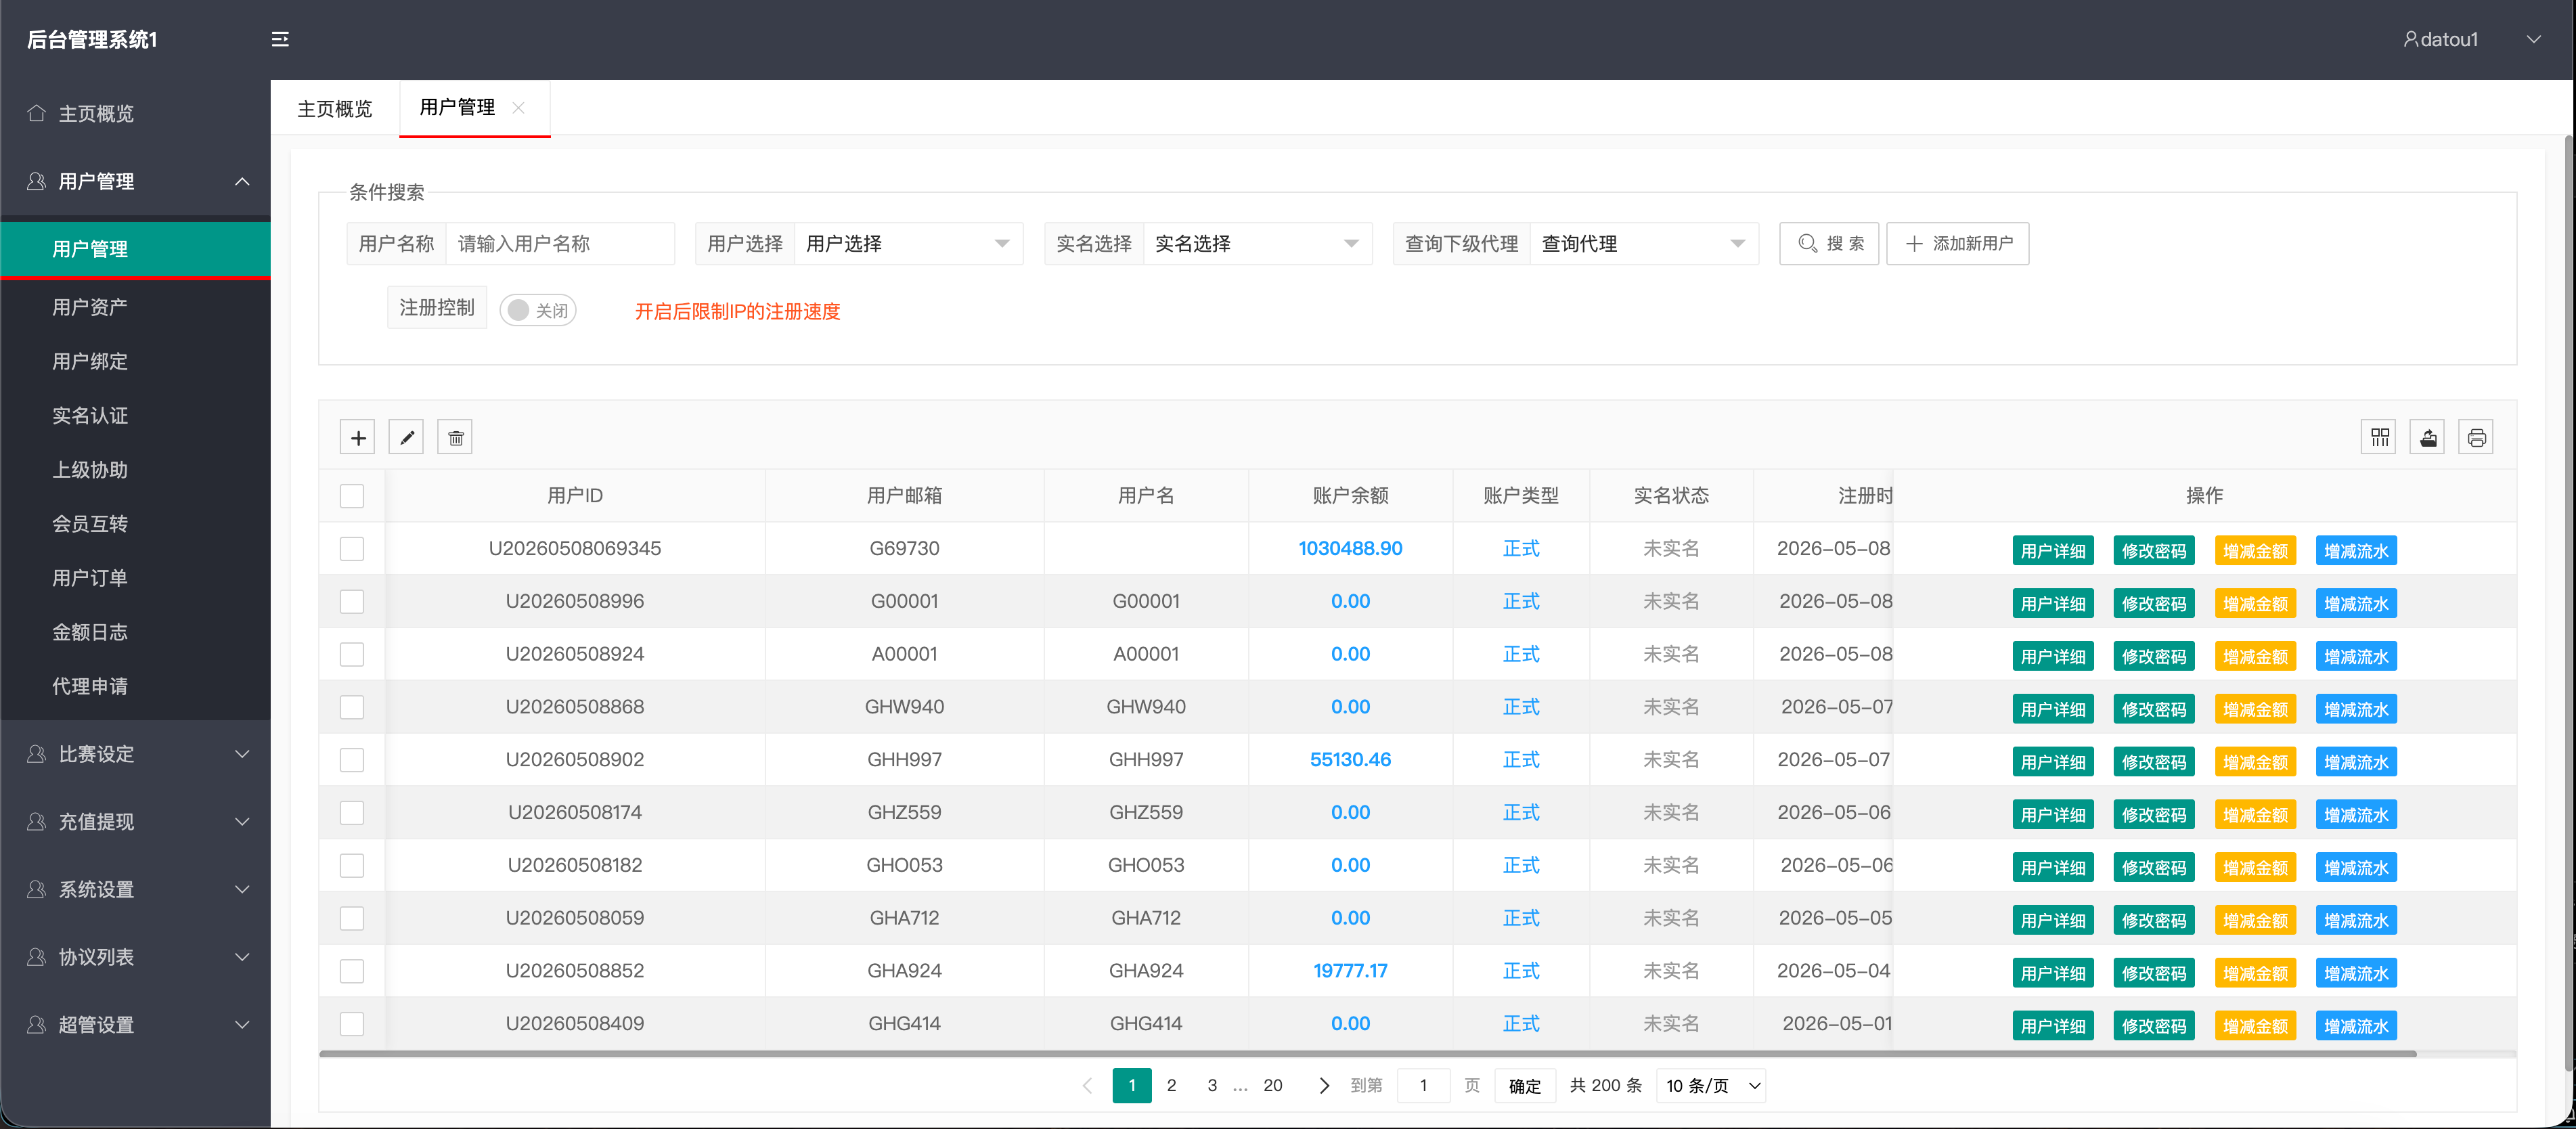Expand the 协议列表 sidebar section
The width and height of the screenshot is (2576, 1129).
click(242, 957)
